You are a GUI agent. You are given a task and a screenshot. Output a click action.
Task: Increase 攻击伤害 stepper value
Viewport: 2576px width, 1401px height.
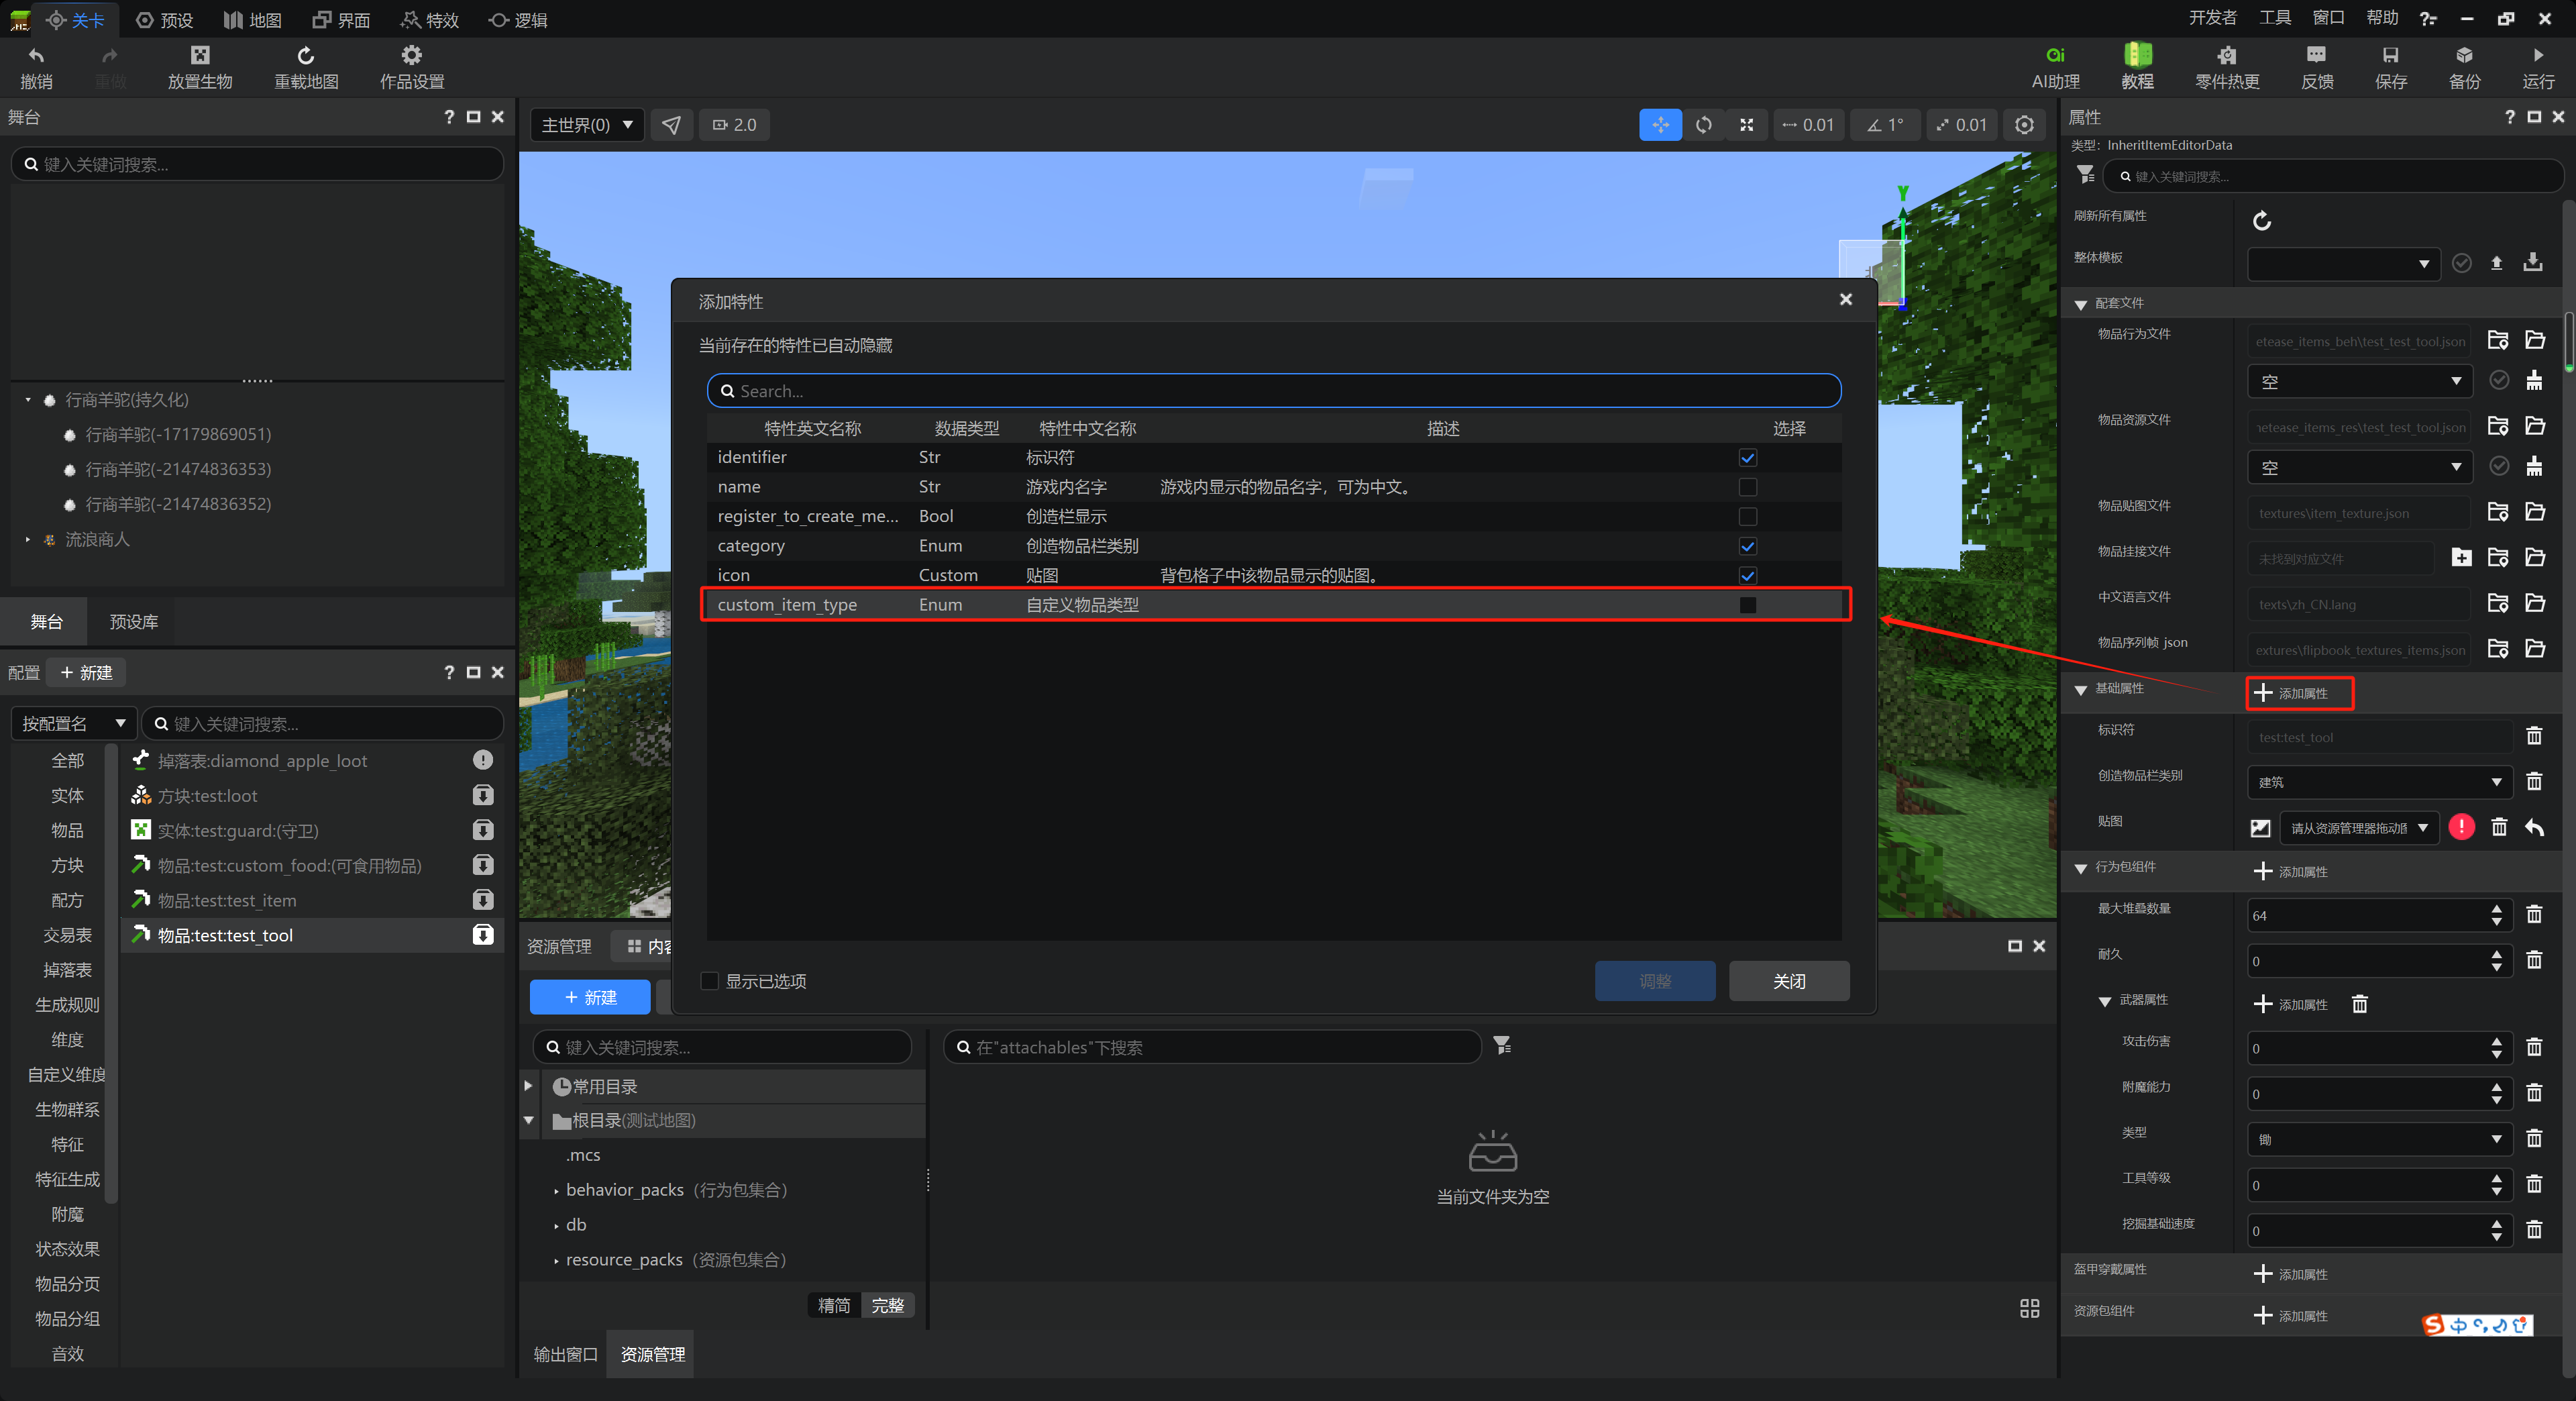tap(2496, 1041)
